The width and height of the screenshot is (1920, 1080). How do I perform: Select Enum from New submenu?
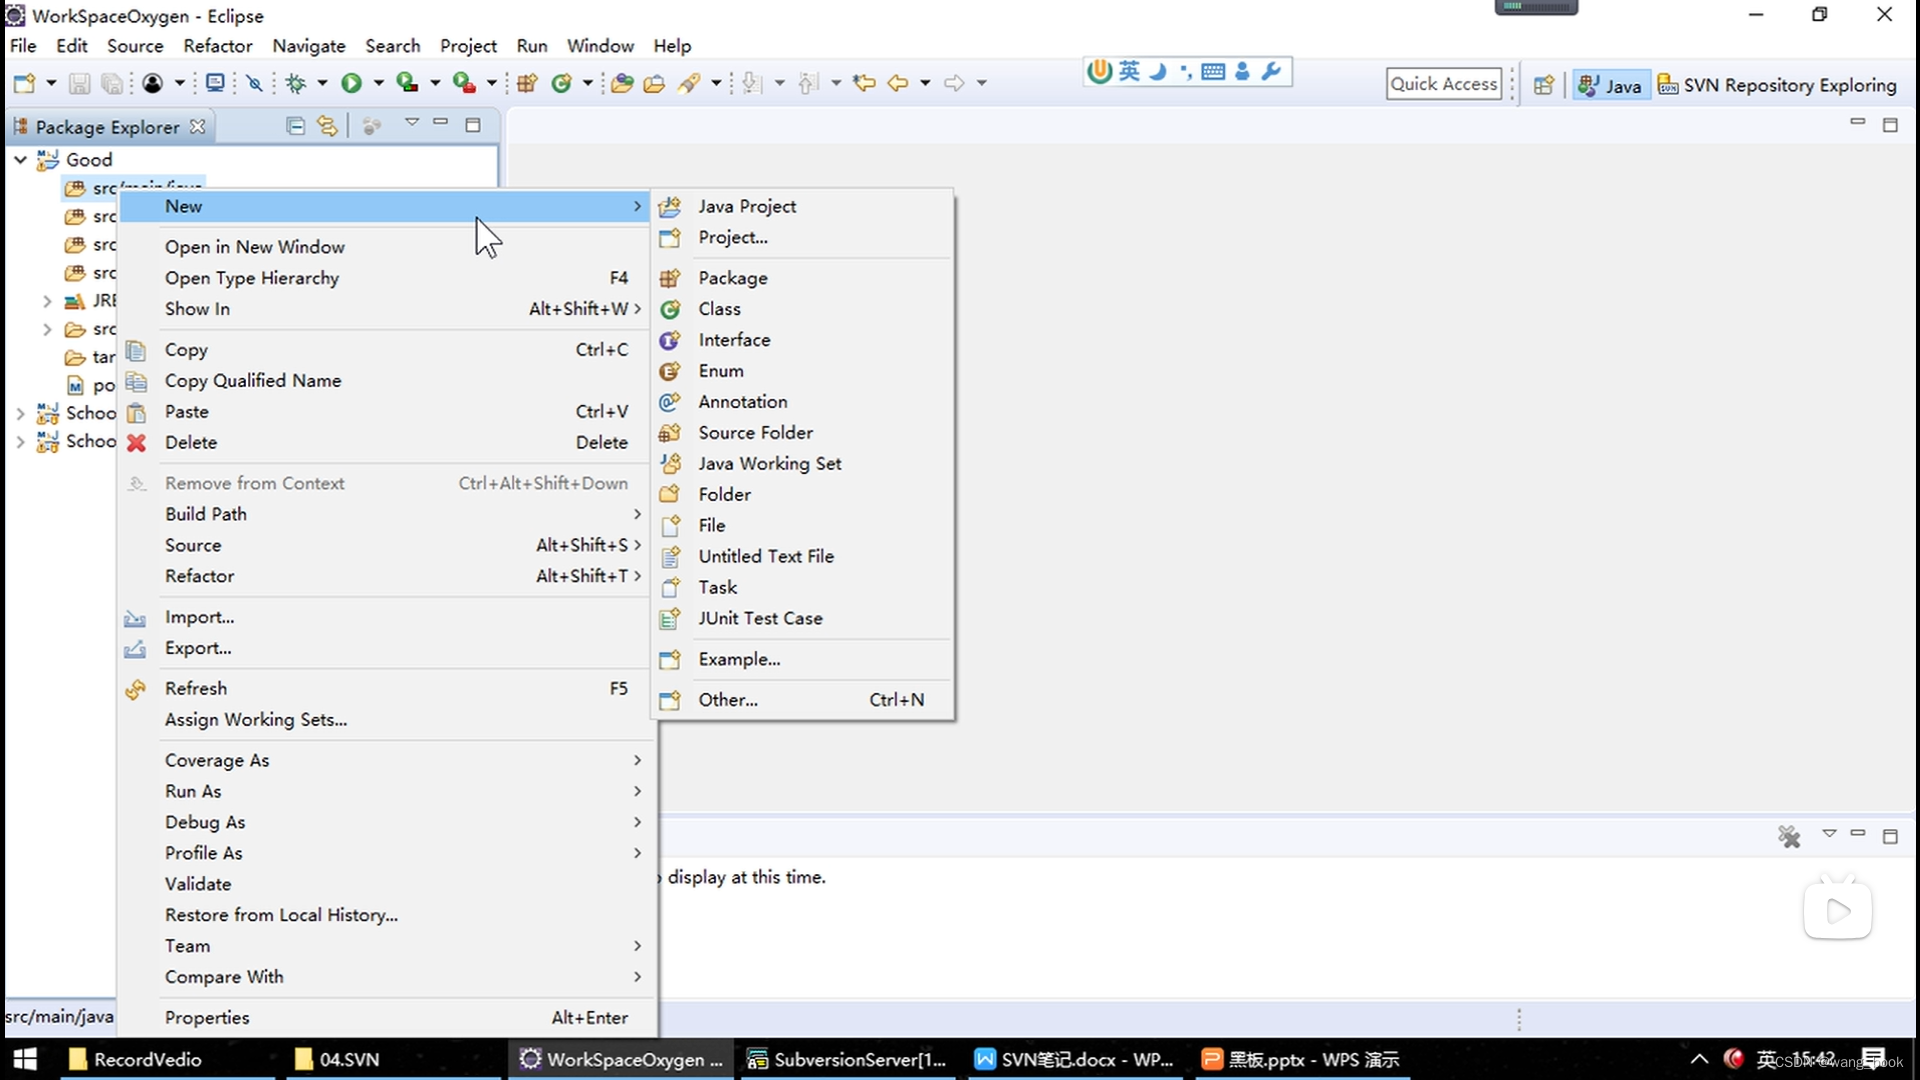pos(721,371)
